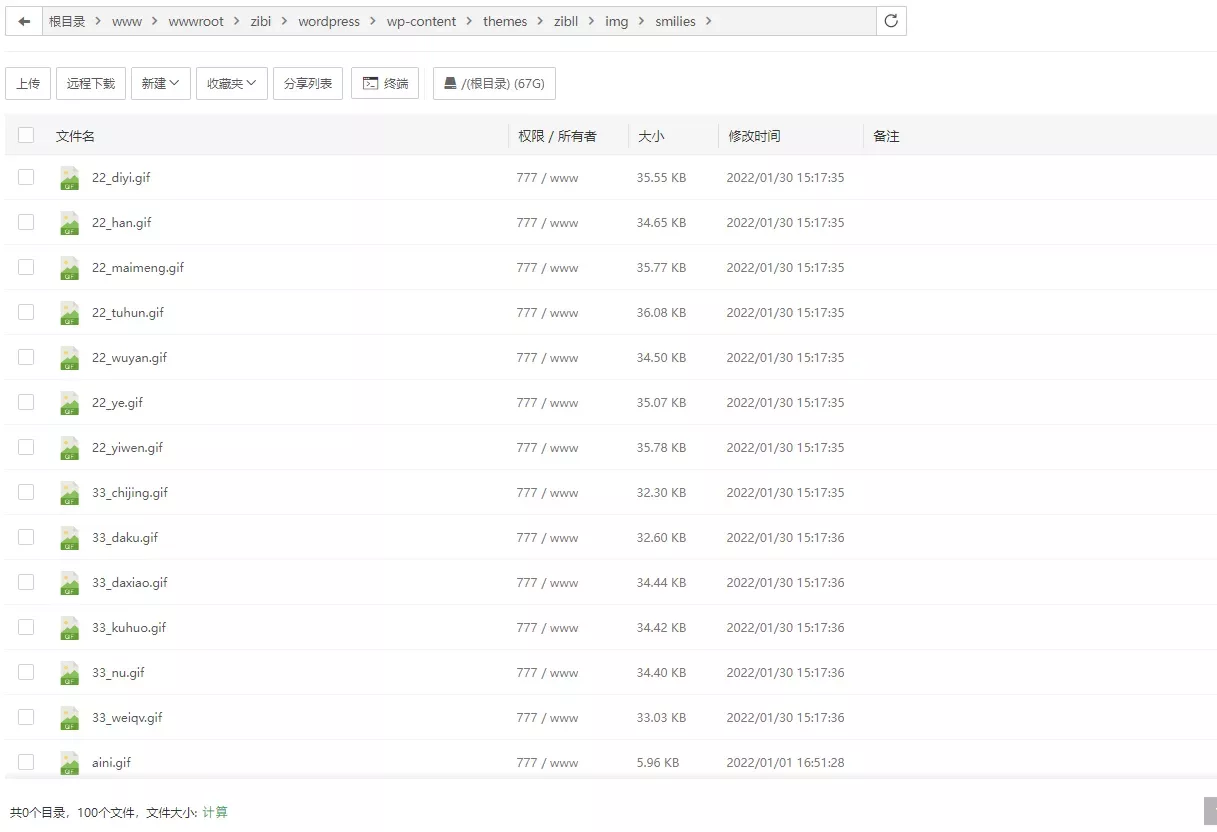Click the file name 33_weiqv.gif
Screen dimensions: 1217x832
click(x=127, y=718)
